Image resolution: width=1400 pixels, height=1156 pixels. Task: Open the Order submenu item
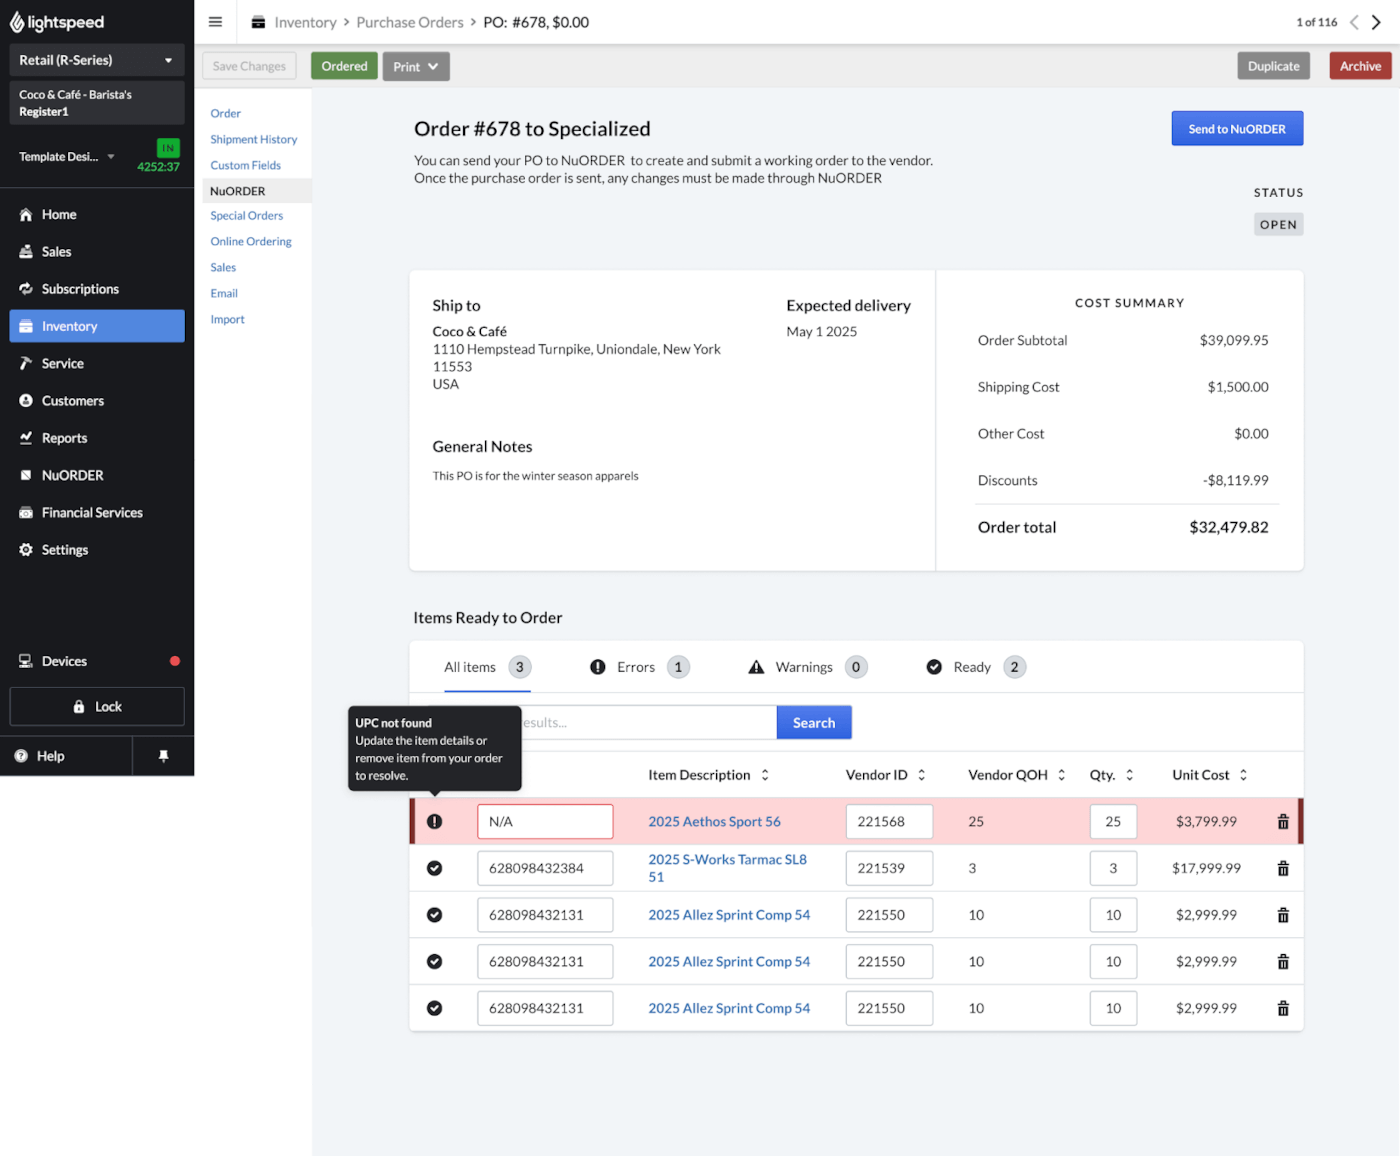coord(226,113)
